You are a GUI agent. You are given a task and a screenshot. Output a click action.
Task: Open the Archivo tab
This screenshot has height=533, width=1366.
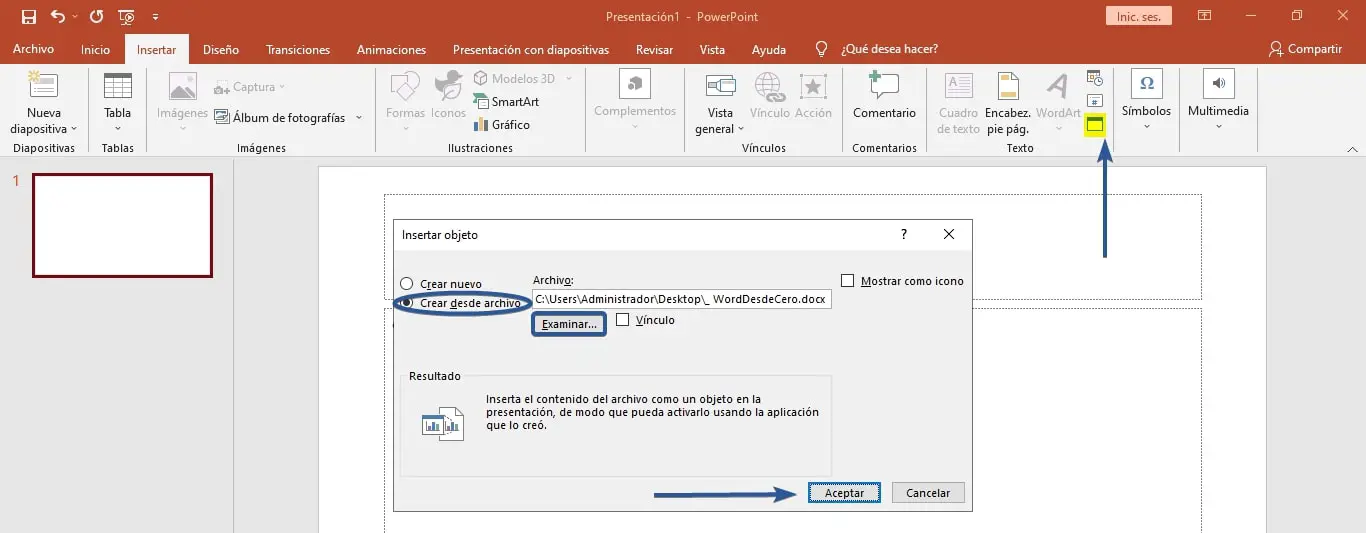[x=33, y=49]
